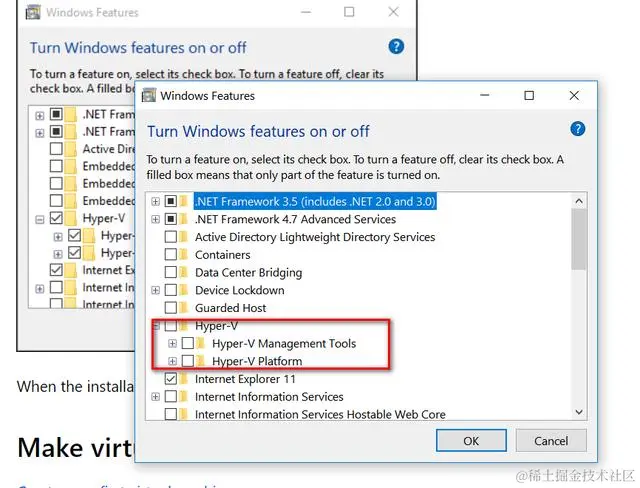
Task: Click folder icon beside Internet Explorer 11 in front dialog
Action: click(x=184, y=379)
